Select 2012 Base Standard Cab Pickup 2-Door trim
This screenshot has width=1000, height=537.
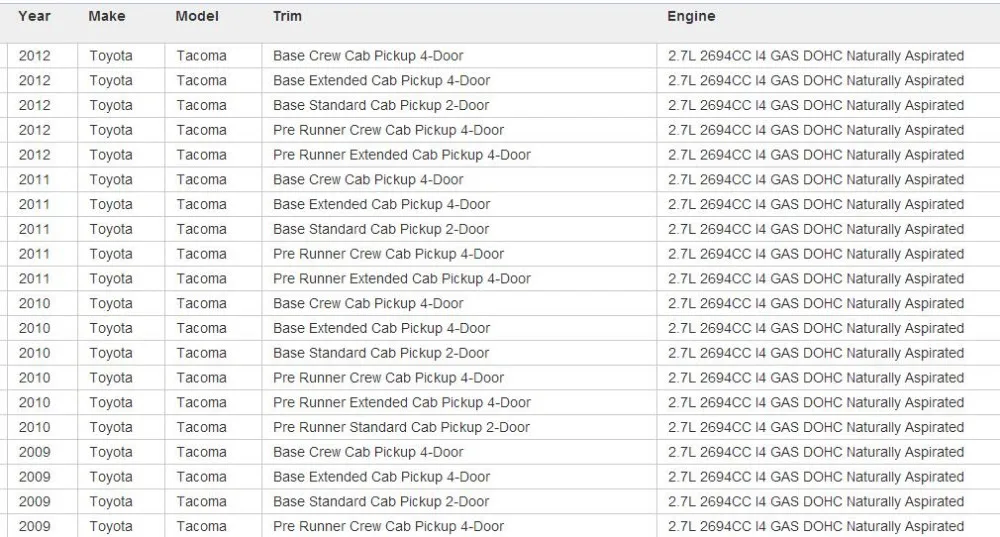381,105
